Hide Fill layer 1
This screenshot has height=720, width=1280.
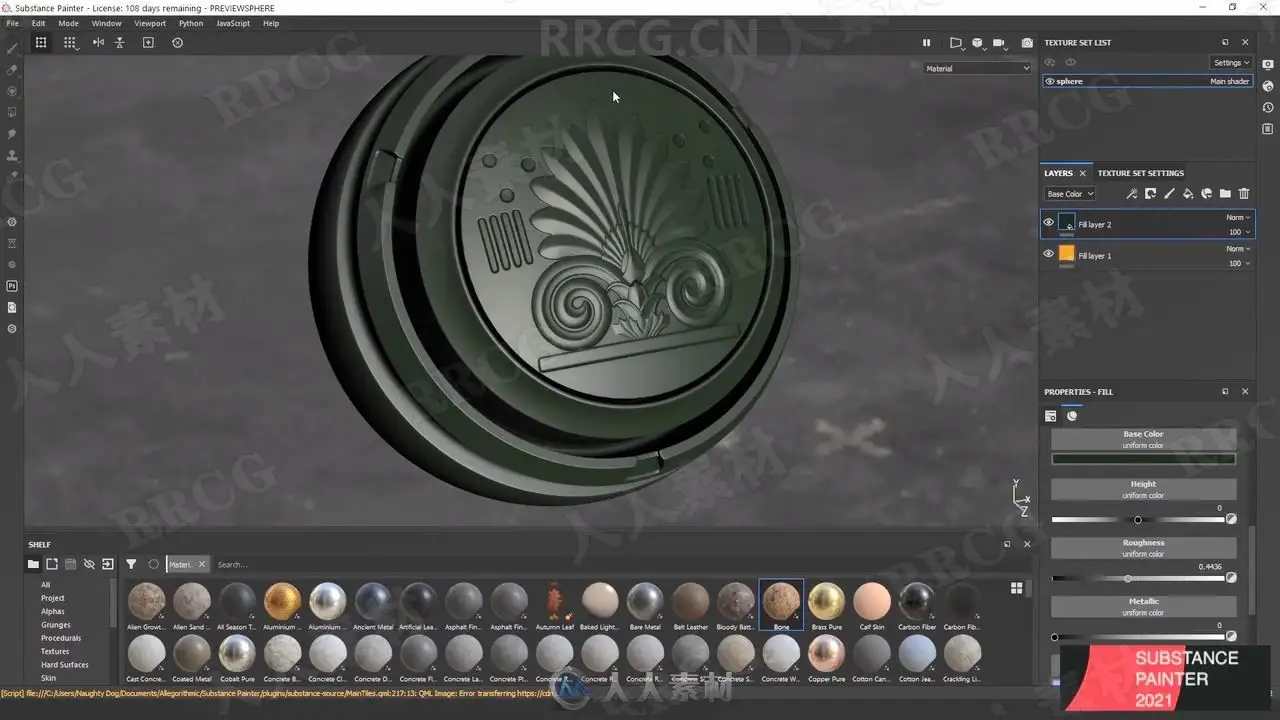(x=1048, y=254)
